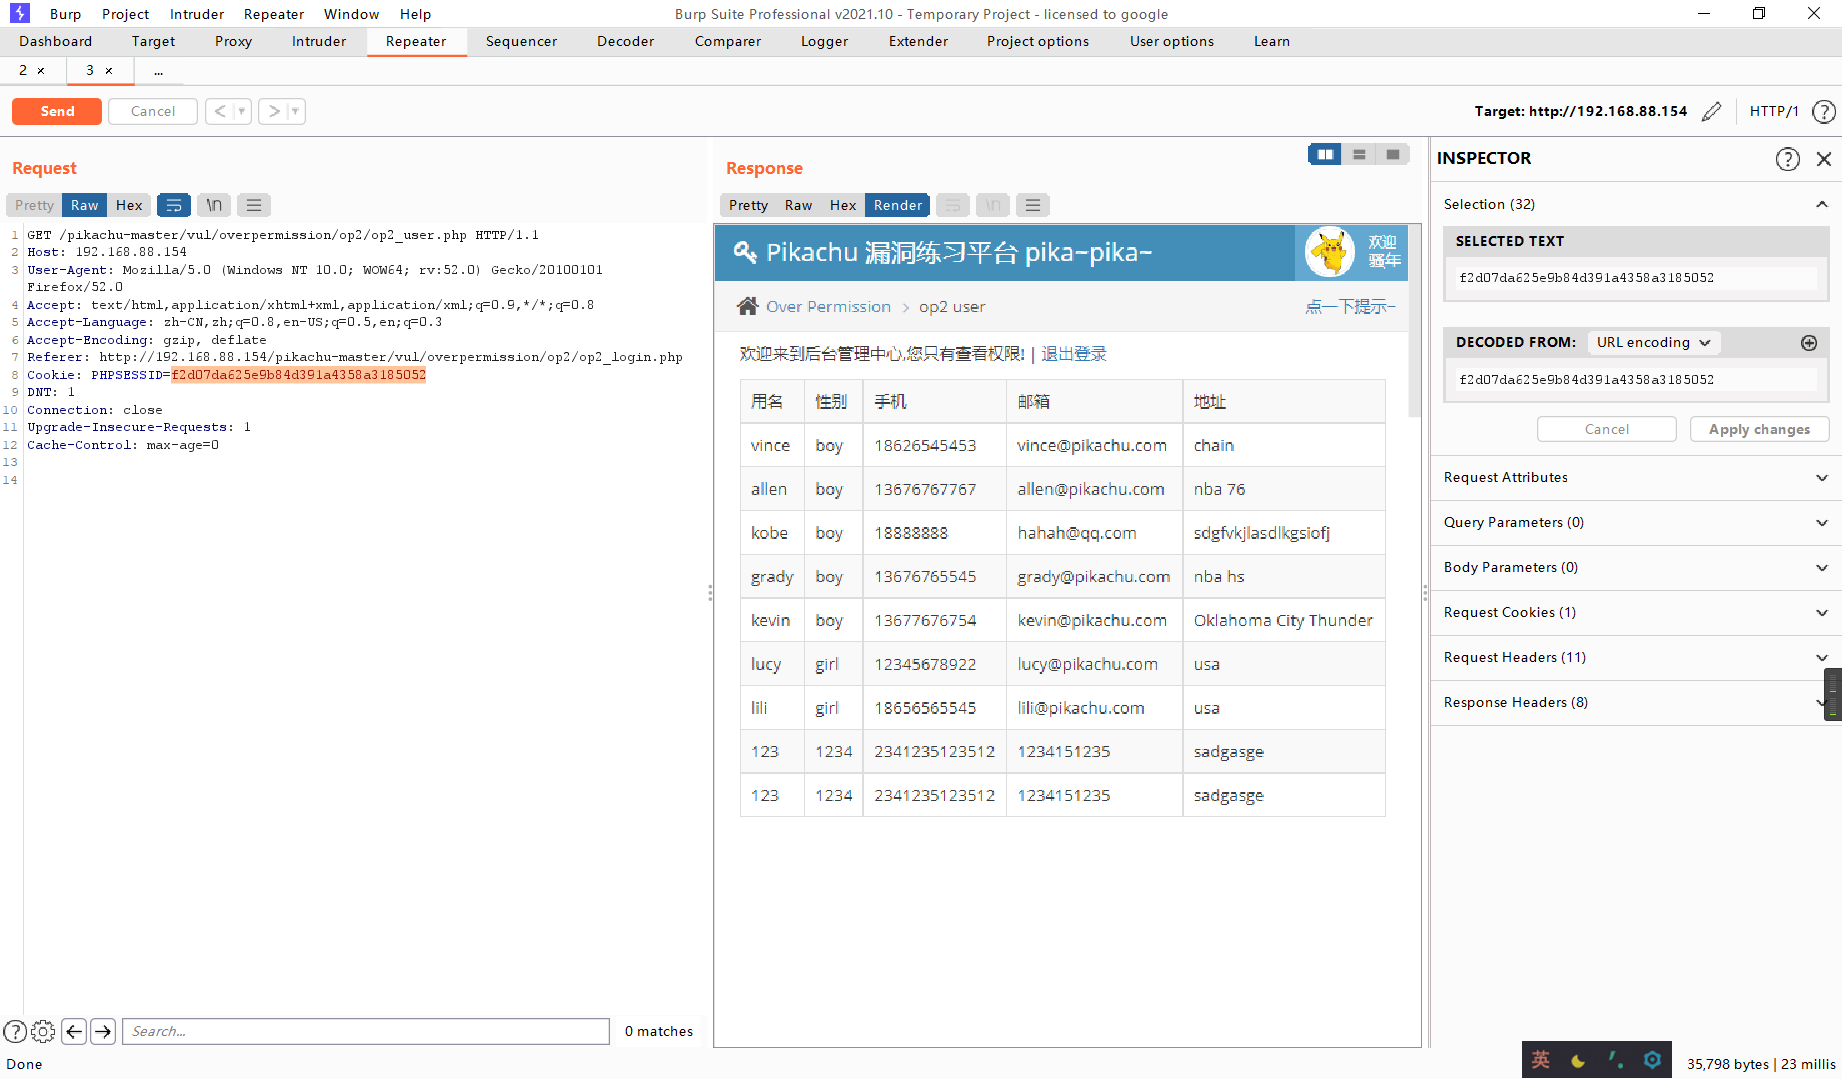This screenshot has width=1842, height=1080.
Task: Toggle request word wrap icon
Action: coord(174,205)
